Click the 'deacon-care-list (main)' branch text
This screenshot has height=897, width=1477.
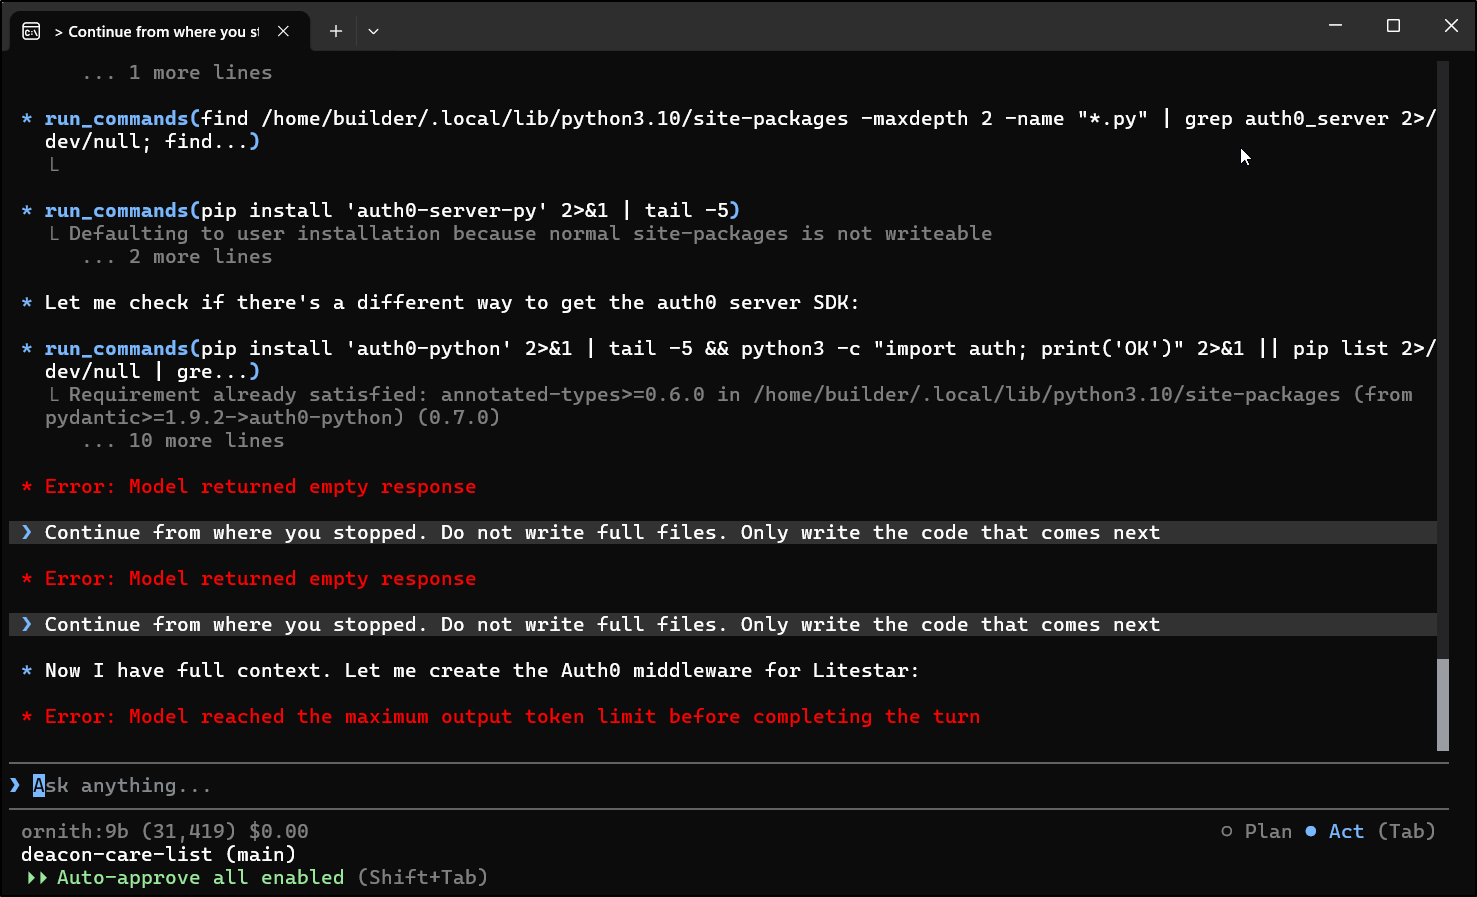(x=158, y=854)
